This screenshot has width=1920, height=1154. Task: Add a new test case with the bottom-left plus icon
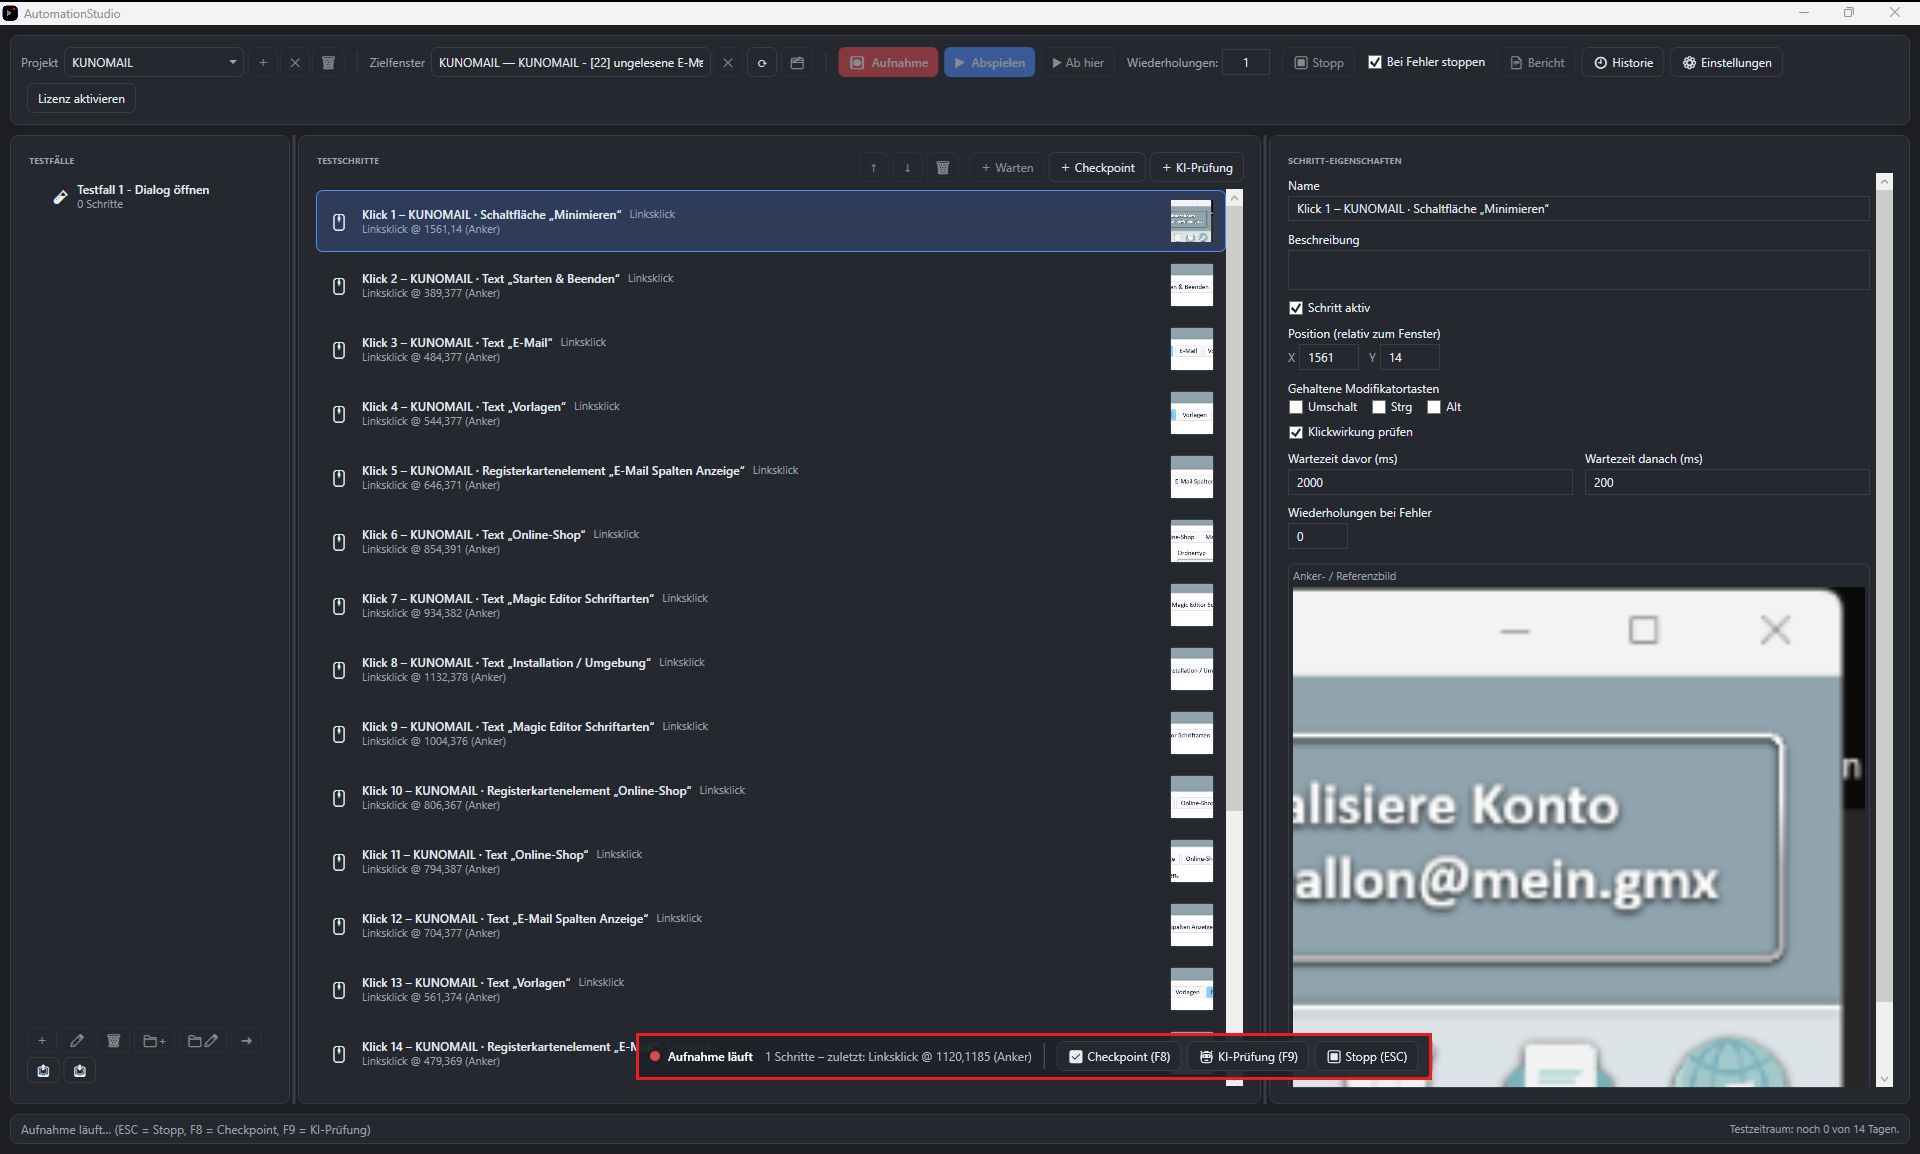(42, 1041)
